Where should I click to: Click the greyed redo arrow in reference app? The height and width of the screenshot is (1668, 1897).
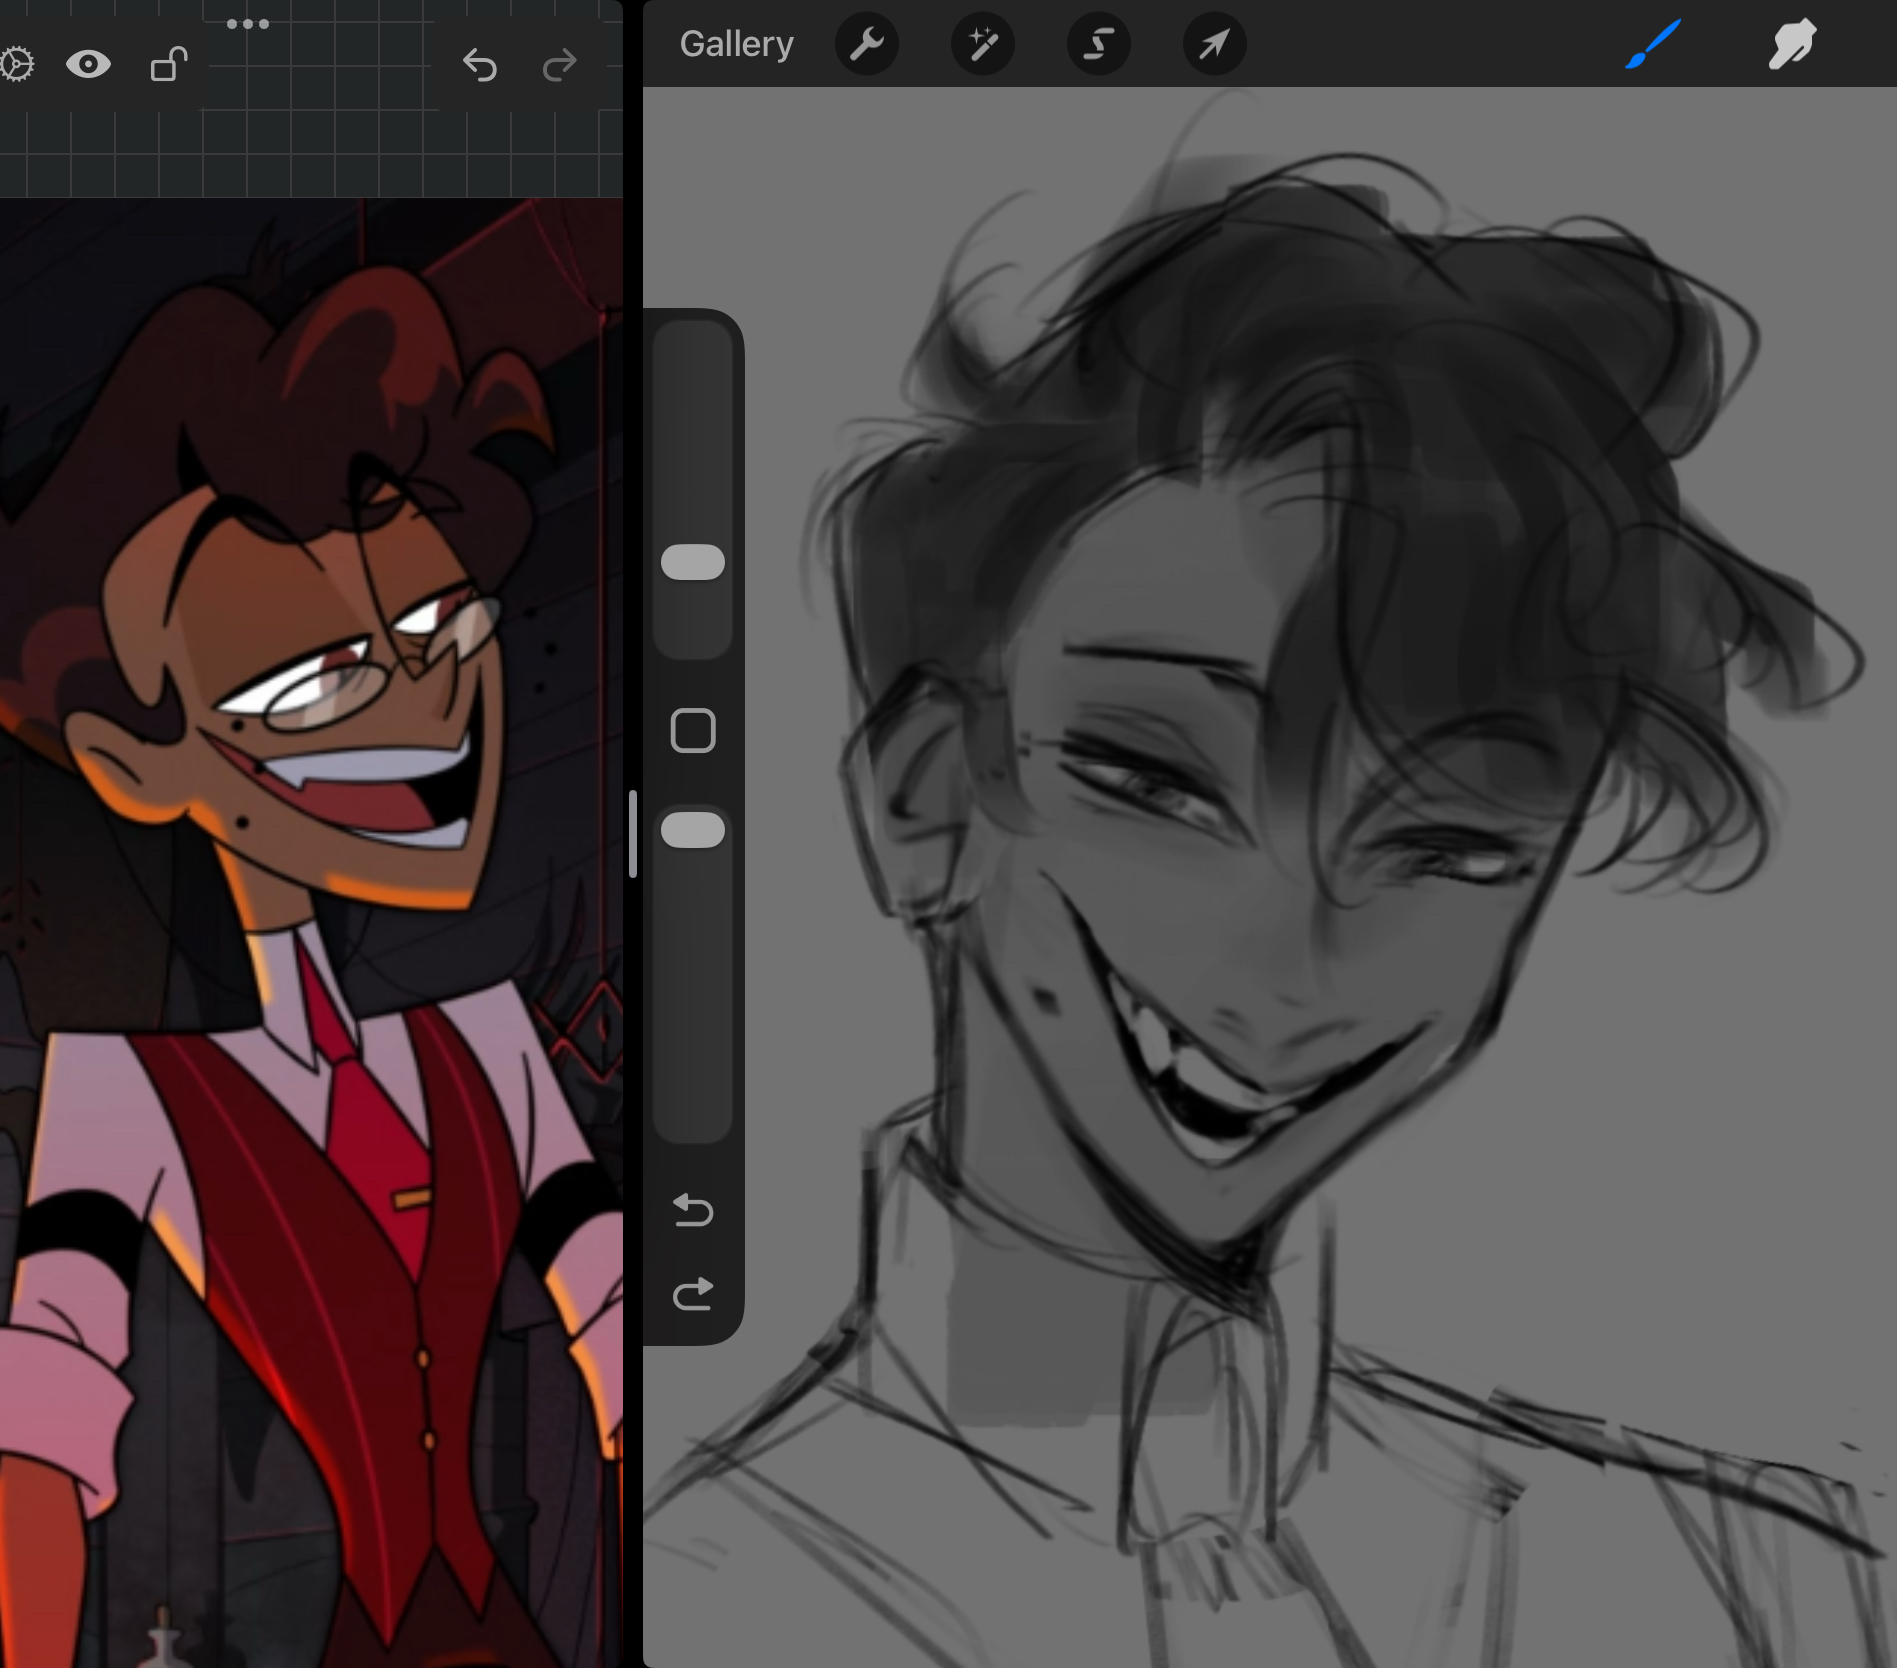(559, 65)
